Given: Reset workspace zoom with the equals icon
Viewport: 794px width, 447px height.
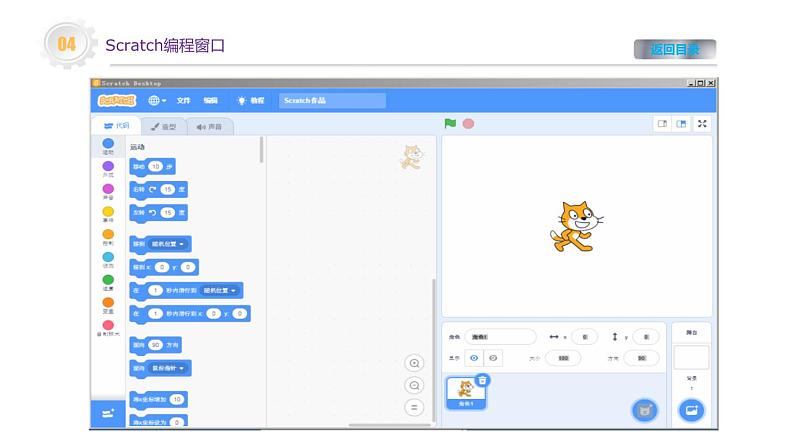Looking at the screenshot, I should pyautogui.click(x=415, y=407).
